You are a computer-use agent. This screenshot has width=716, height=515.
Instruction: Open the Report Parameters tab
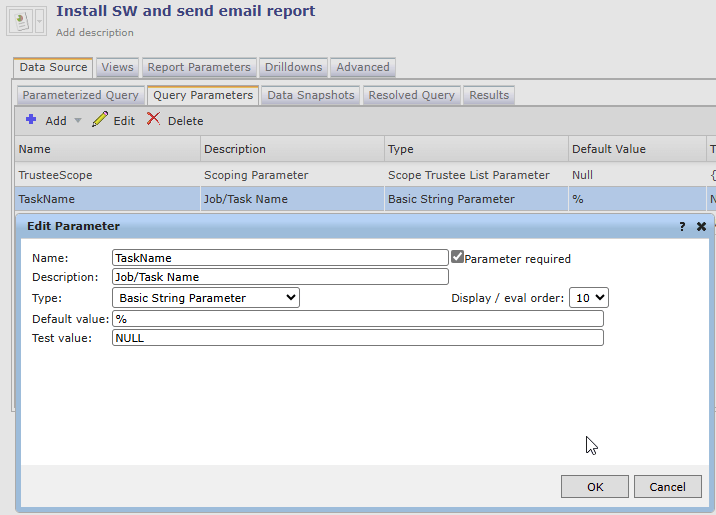tap(198, 67)
